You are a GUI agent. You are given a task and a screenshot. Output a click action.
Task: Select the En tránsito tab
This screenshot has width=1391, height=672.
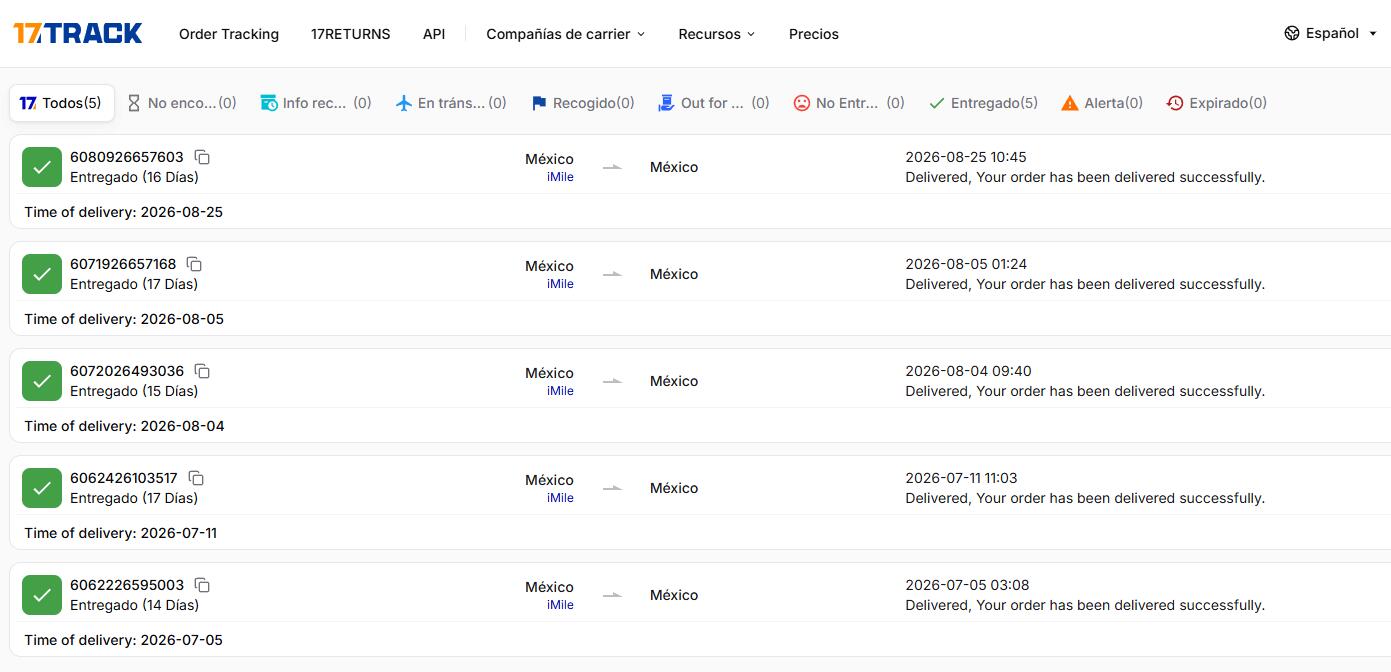pyautogui.click(x=451, y=103)
